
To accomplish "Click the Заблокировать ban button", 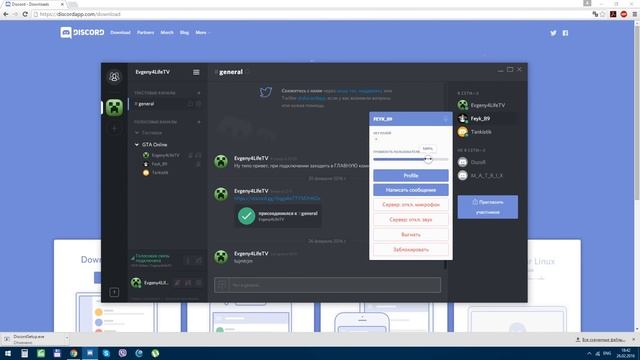I will (x=411, y=249).
